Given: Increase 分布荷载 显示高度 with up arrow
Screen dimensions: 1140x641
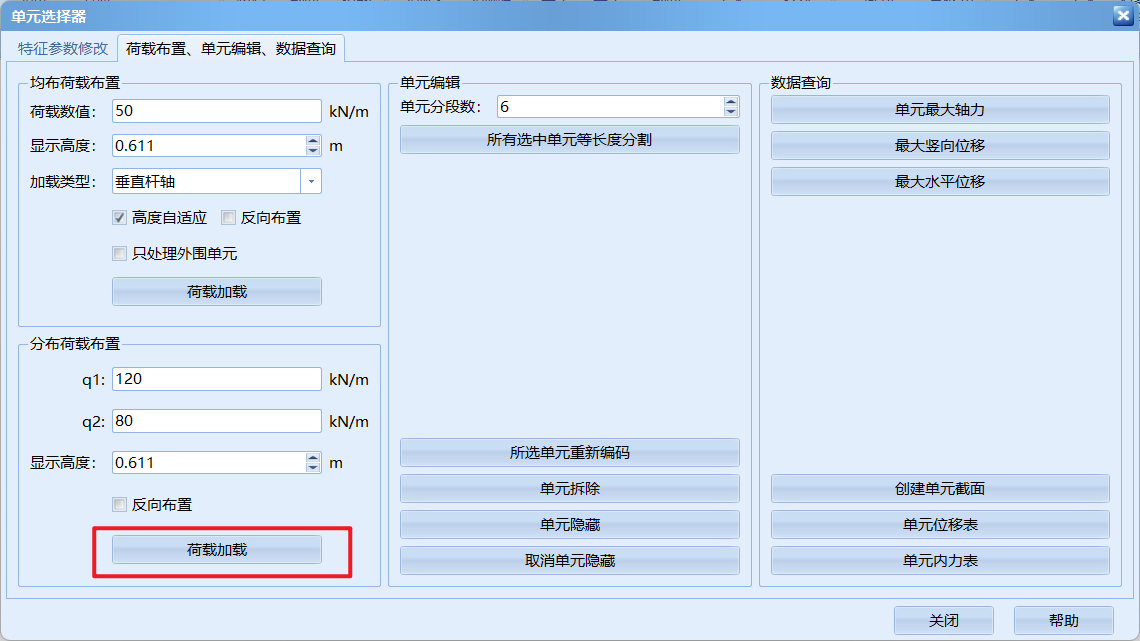Looking at the screenshot, I should click(313, 458).
